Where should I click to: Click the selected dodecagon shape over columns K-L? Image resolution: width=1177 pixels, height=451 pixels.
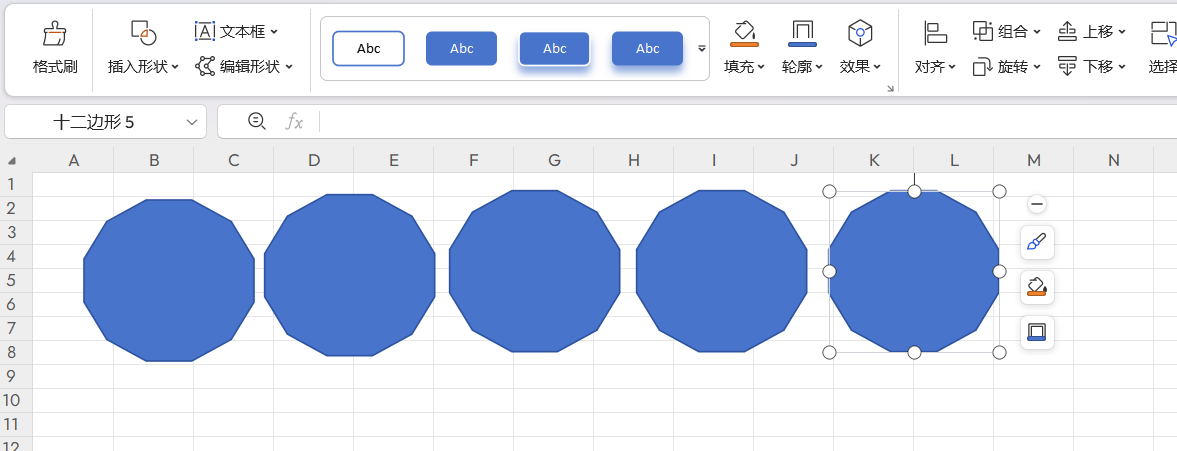pos(914,272)
